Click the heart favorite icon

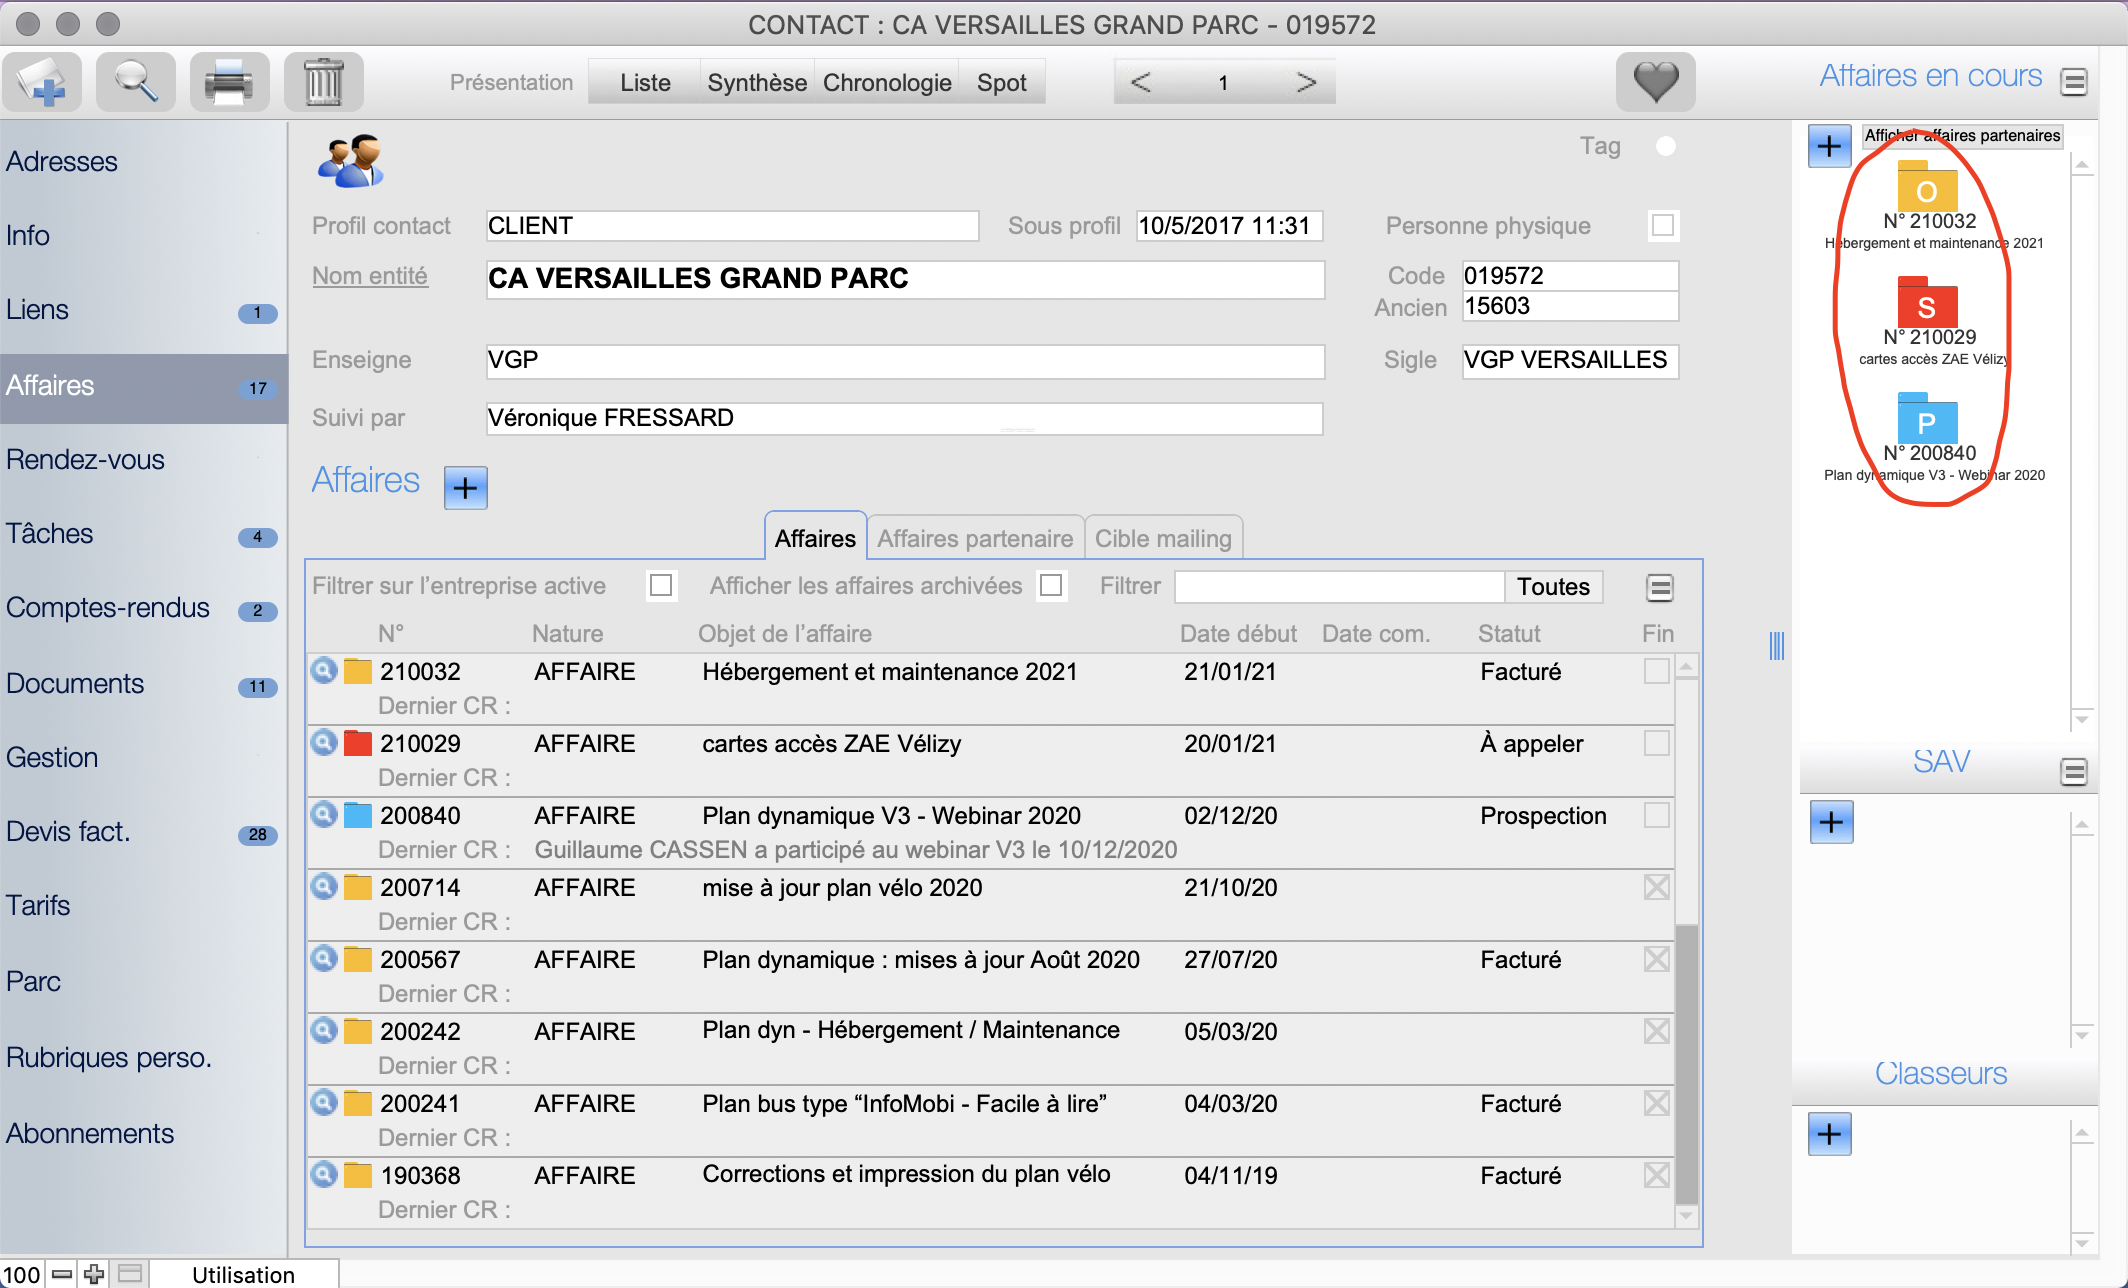click(x=1655, y=82)
